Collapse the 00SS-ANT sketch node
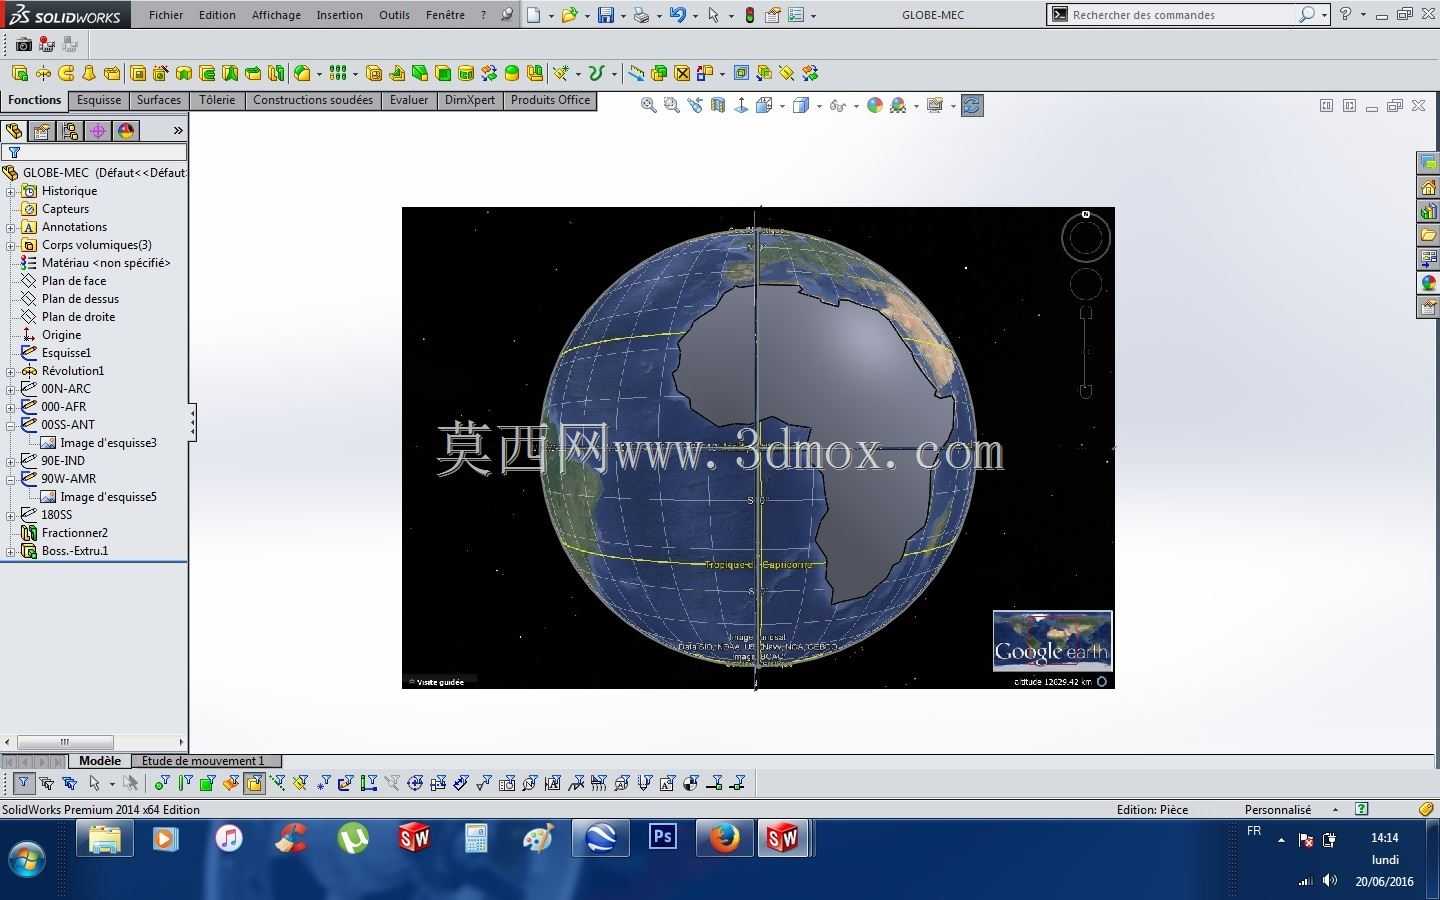 tap(10, 425)
